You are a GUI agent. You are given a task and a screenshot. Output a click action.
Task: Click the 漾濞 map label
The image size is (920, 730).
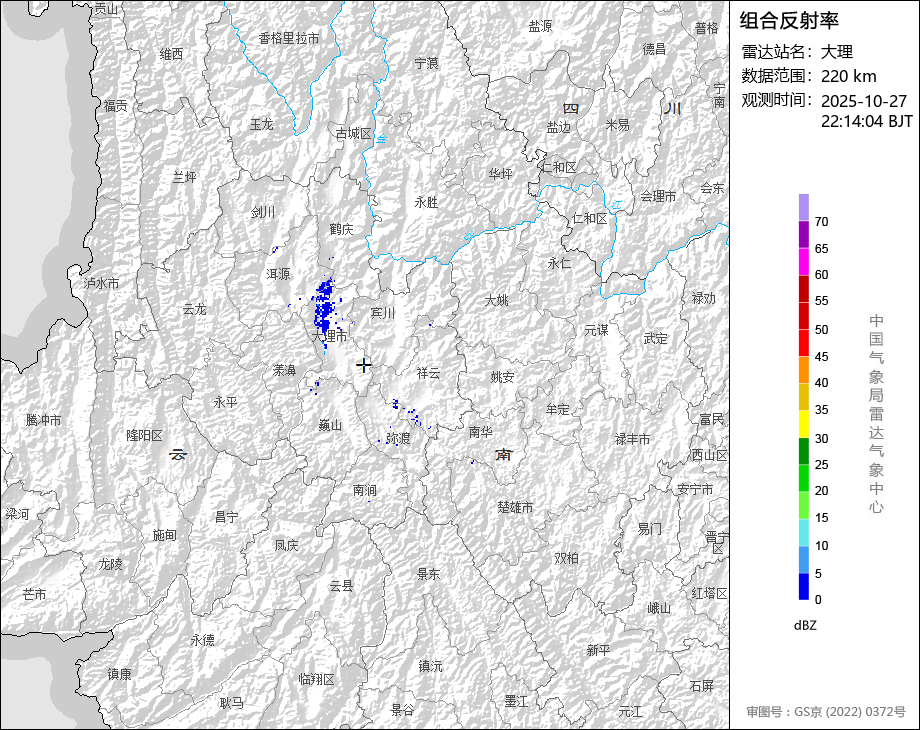coord(285,370)
